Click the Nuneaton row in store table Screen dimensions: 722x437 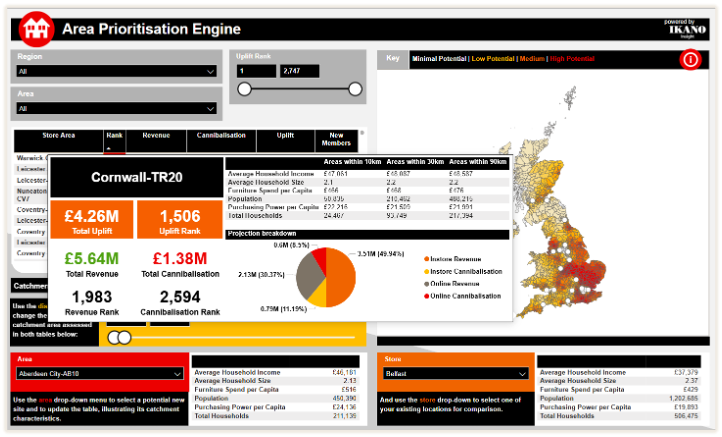[x=31, y=195]
